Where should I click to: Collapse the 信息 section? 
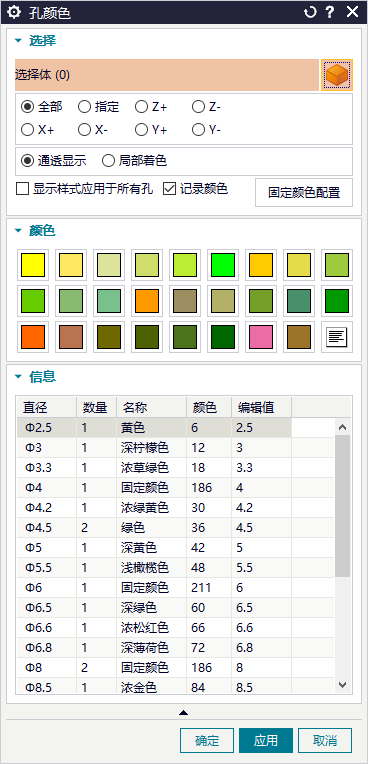click(19, 377)
